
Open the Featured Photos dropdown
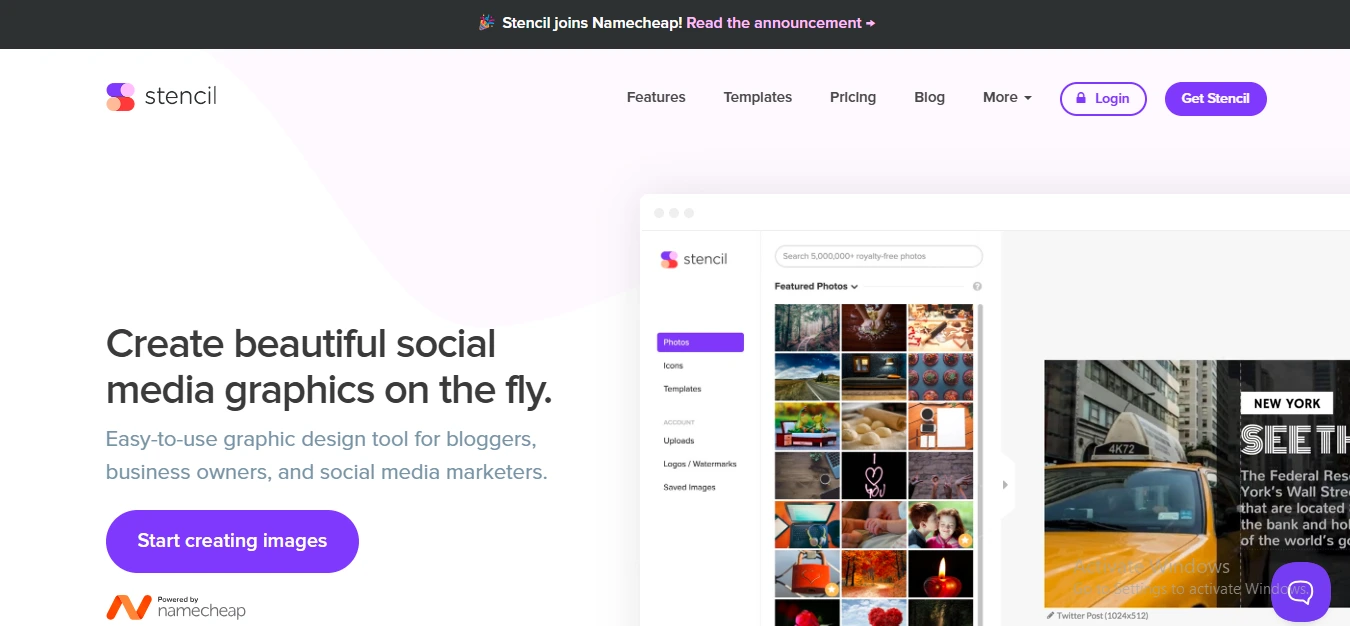(x=816, y=286)
